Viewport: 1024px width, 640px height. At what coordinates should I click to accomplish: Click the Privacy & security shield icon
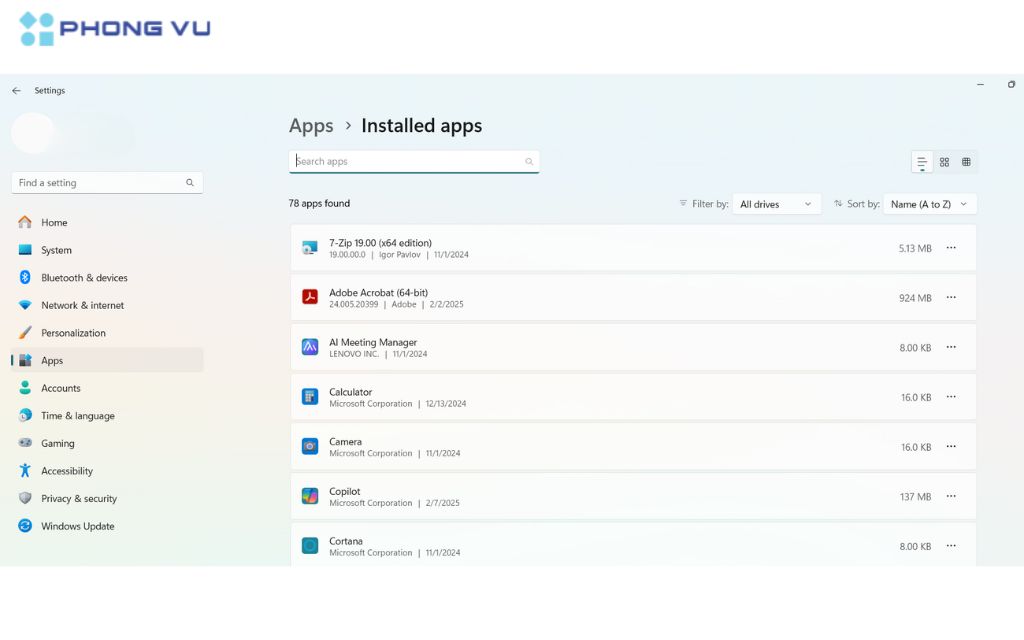(25, 498)
